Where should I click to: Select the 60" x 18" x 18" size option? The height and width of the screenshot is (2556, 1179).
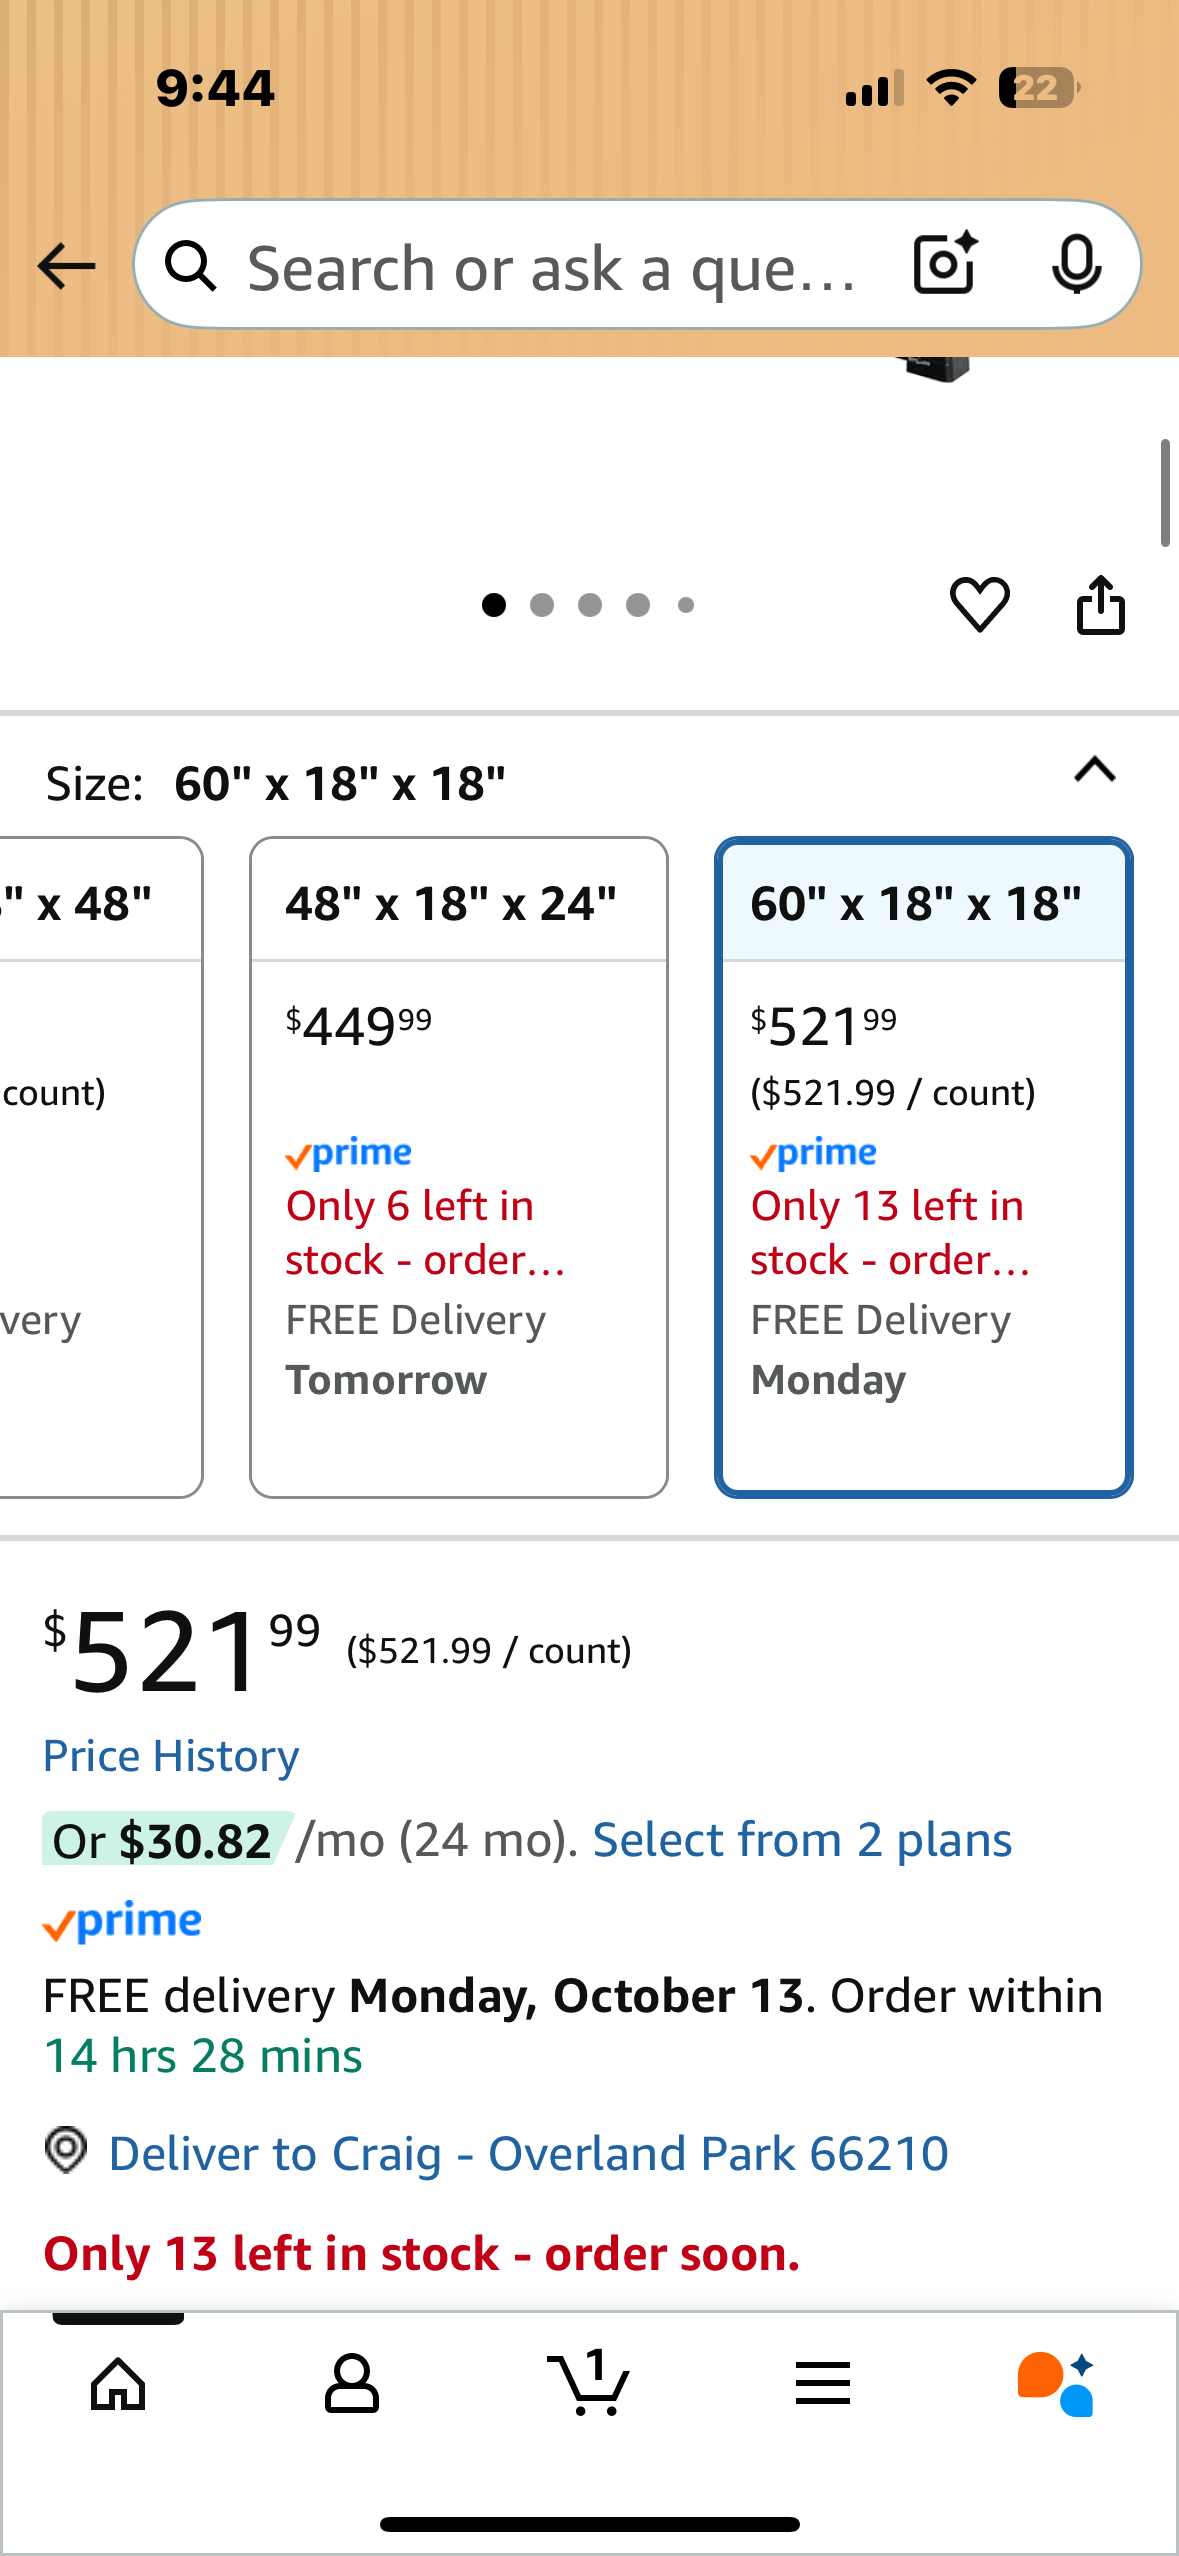923,1166
